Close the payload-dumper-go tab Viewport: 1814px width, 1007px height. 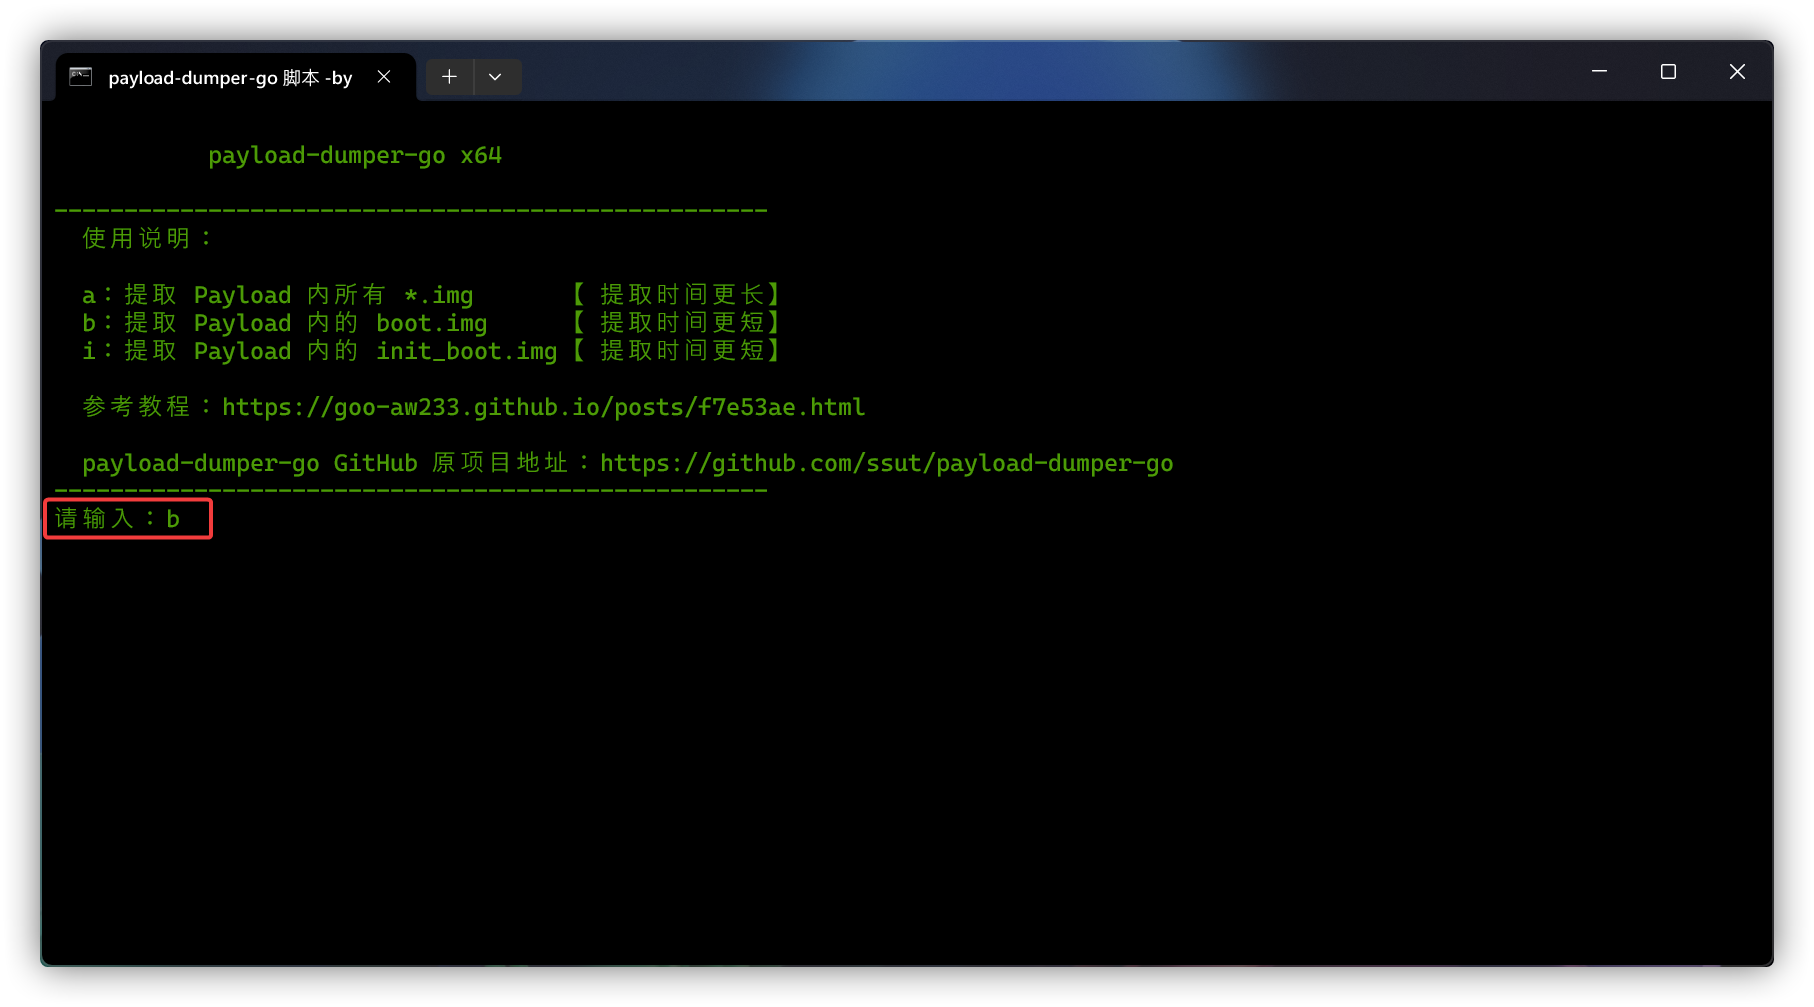384,77
